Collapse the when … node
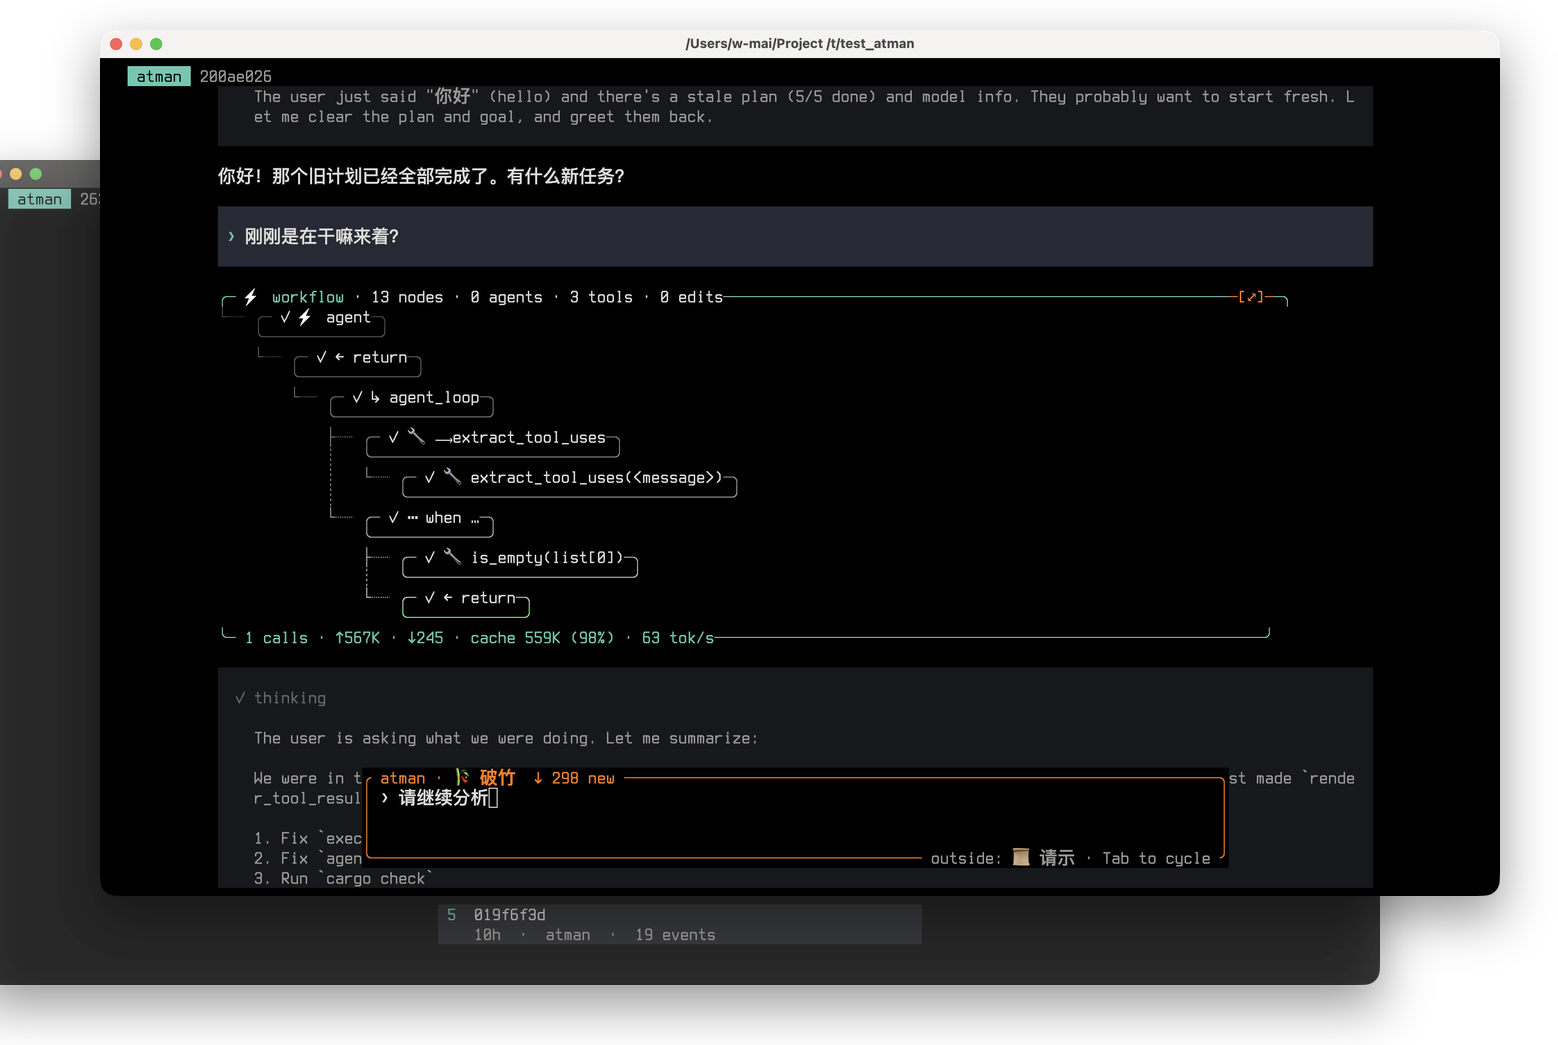Screen dimensions: 1558x1045 429,521
